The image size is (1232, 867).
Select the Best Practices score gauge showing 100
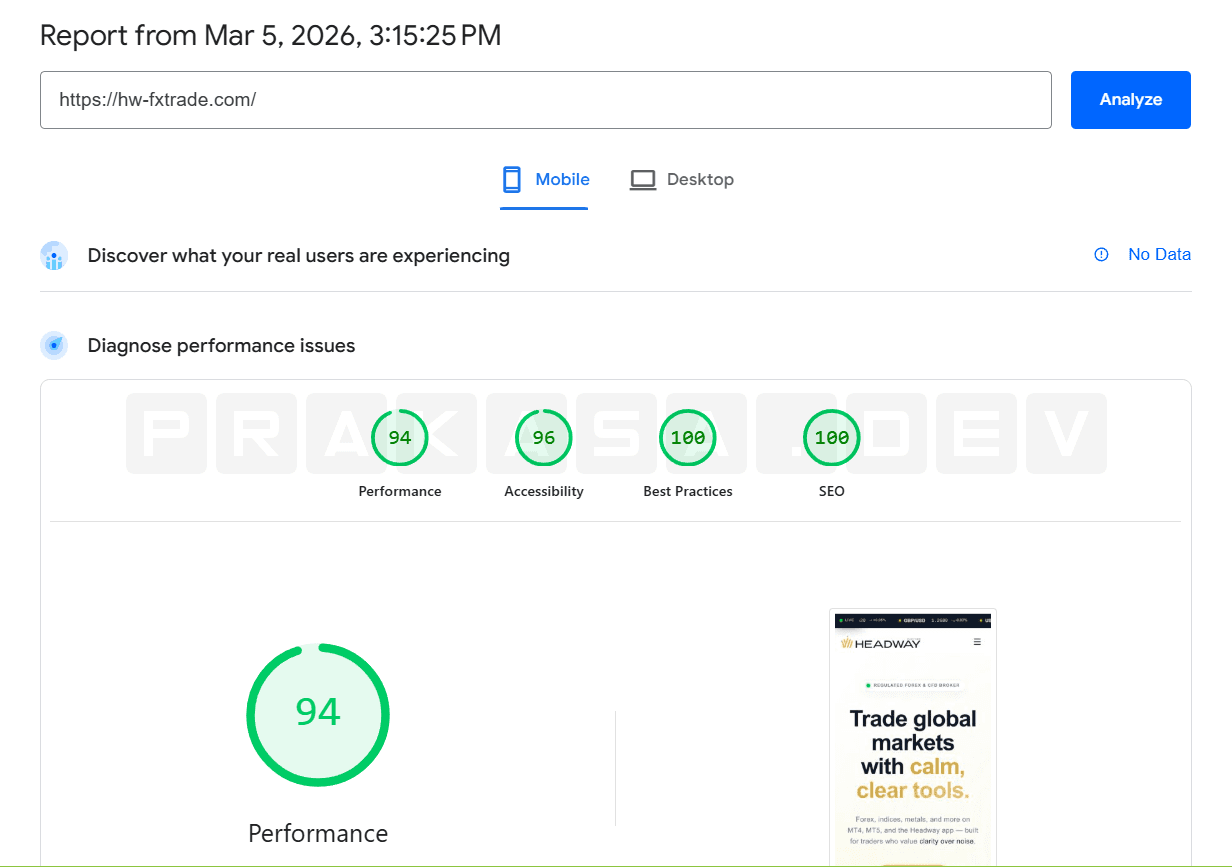click(x=688, y=437)
